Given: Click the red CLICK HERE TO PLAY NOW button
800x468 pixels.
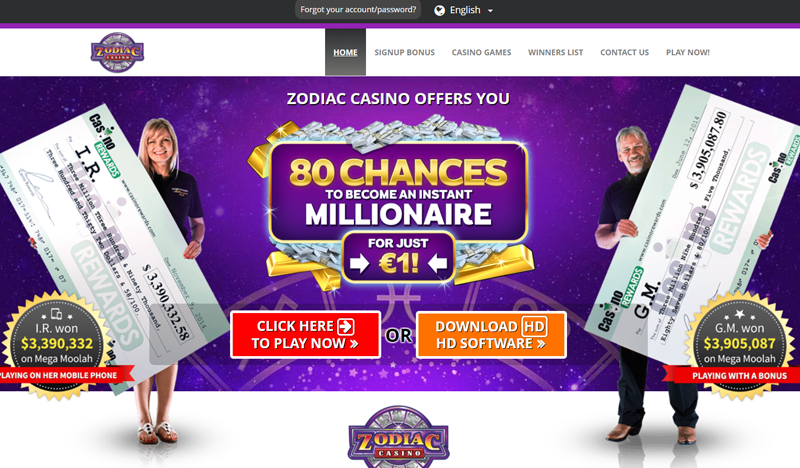Looking at the screenshot, I should [x=306, y=334].
